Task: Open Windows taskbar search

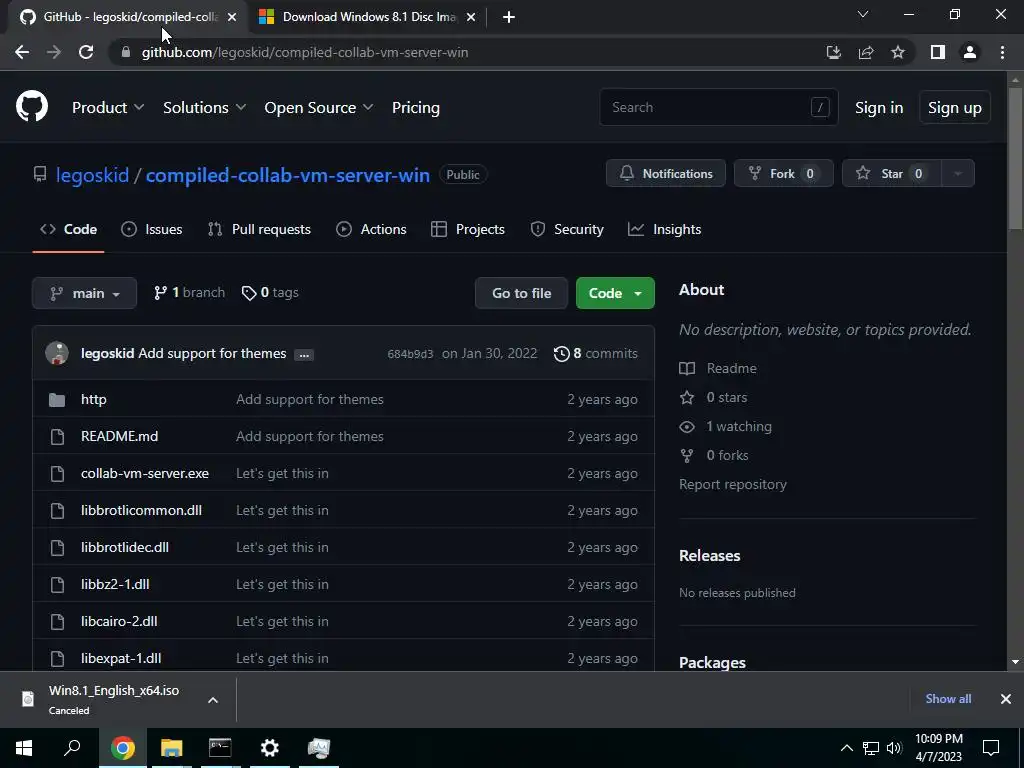Action: [72, 747]
